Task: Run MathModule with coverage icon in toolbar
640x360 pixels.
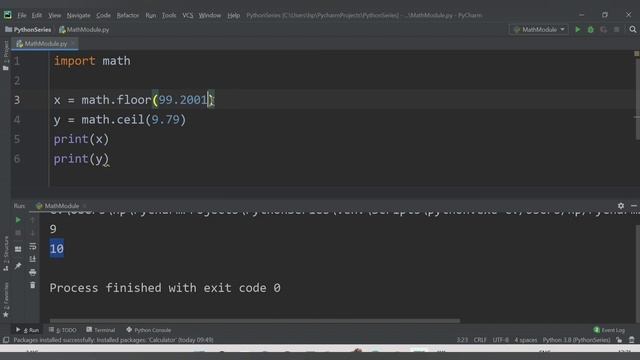Action: tap(604, 29)
